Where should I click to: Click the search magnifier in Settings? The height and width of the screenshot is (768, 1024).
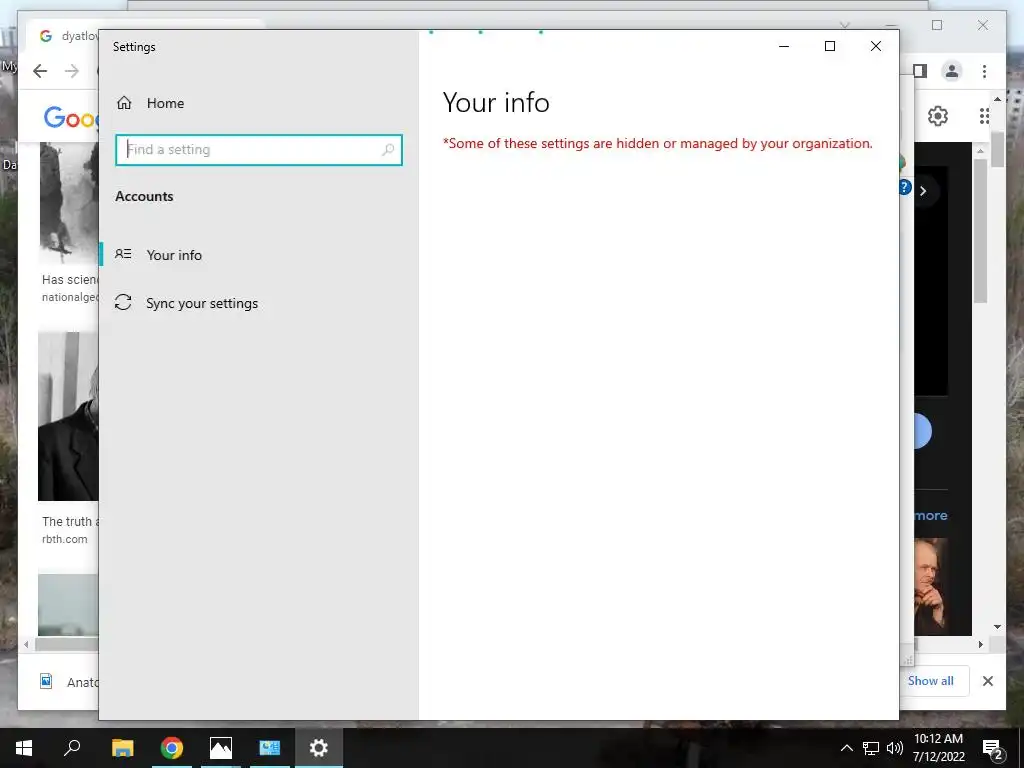tap(388, 150)
